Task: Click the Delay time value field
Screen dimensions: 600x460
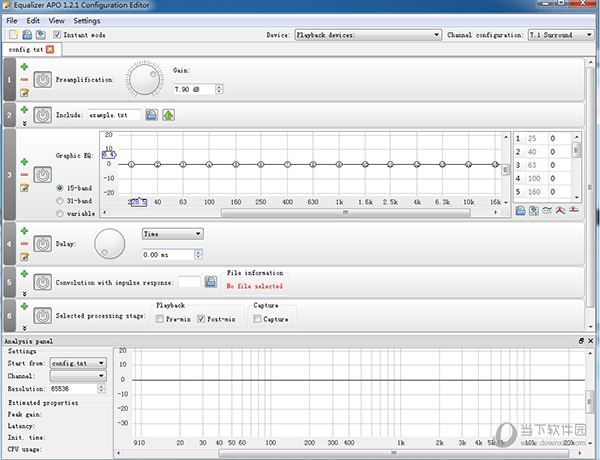Action: pos(168,254)
